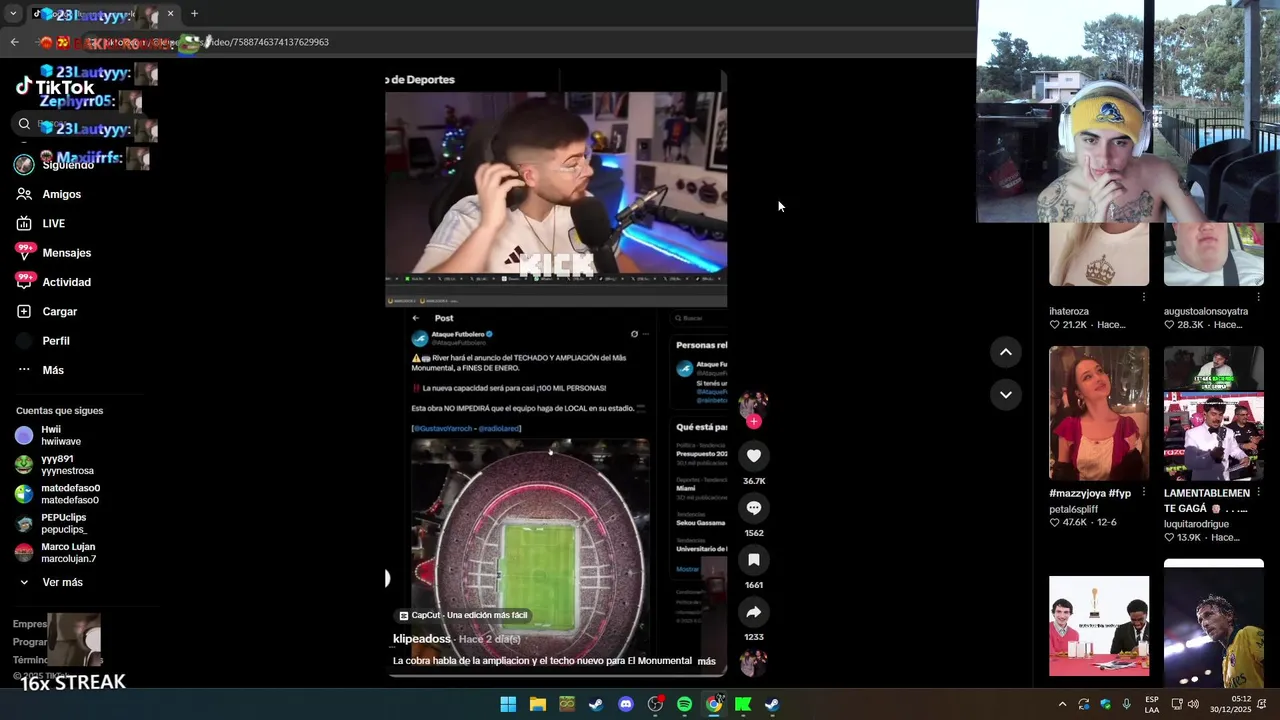
Task: Select Cargar to upload a video
Action: tap(47, 312)
